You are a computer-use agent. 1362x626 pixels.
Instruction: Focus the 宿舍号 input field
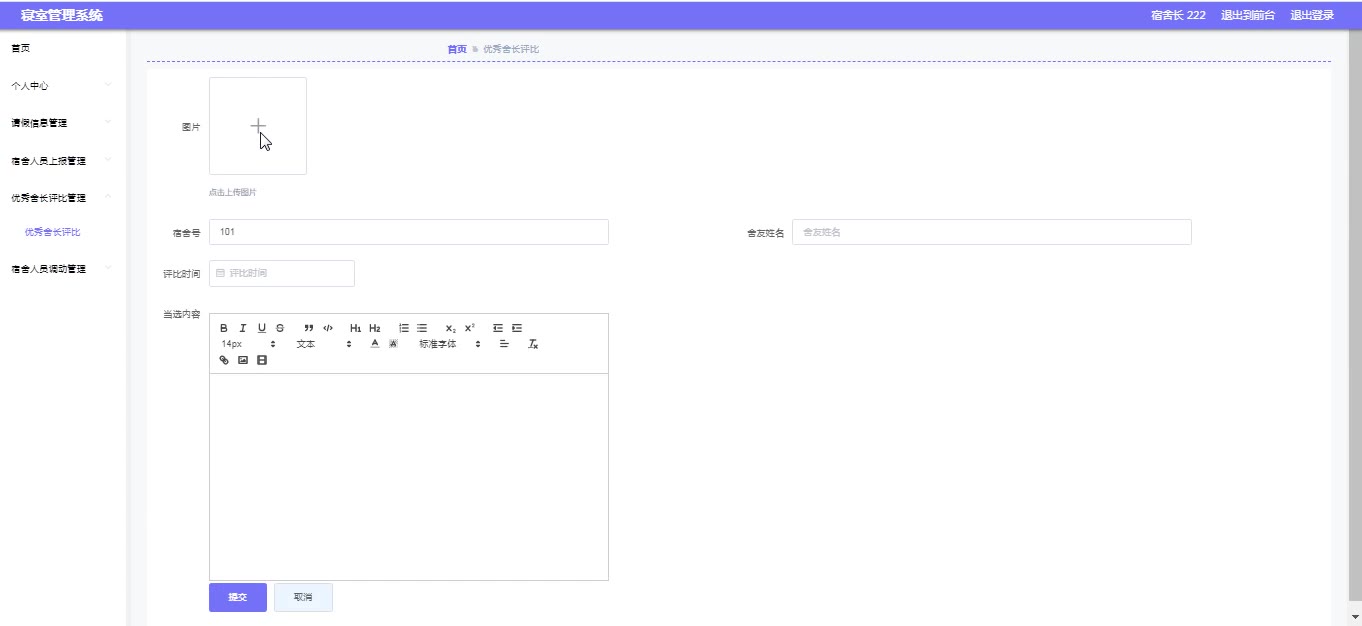409,232
